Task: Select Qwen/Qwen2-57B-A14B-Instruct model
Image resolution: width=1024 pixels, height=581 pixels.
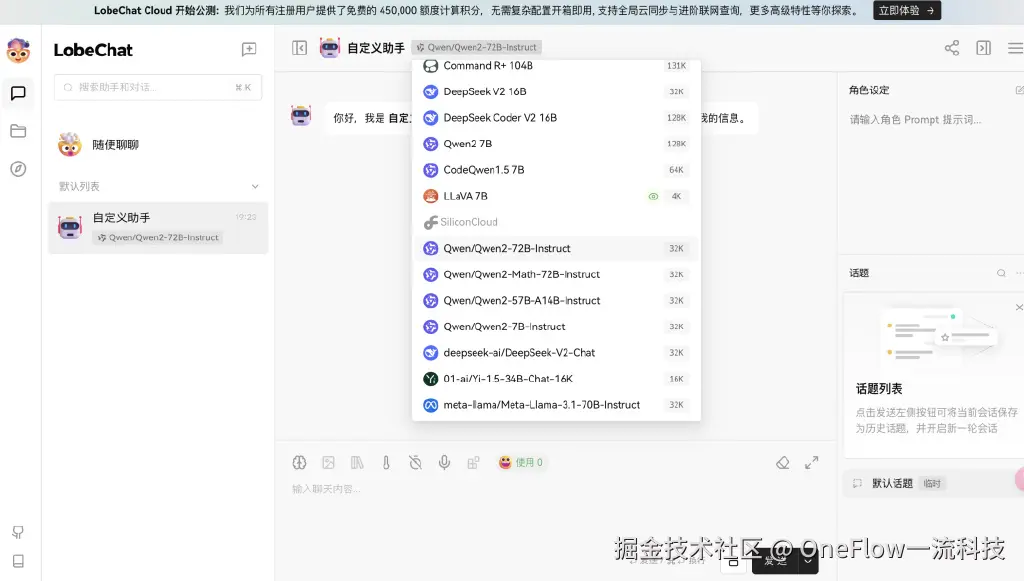Action: point(556,300)
